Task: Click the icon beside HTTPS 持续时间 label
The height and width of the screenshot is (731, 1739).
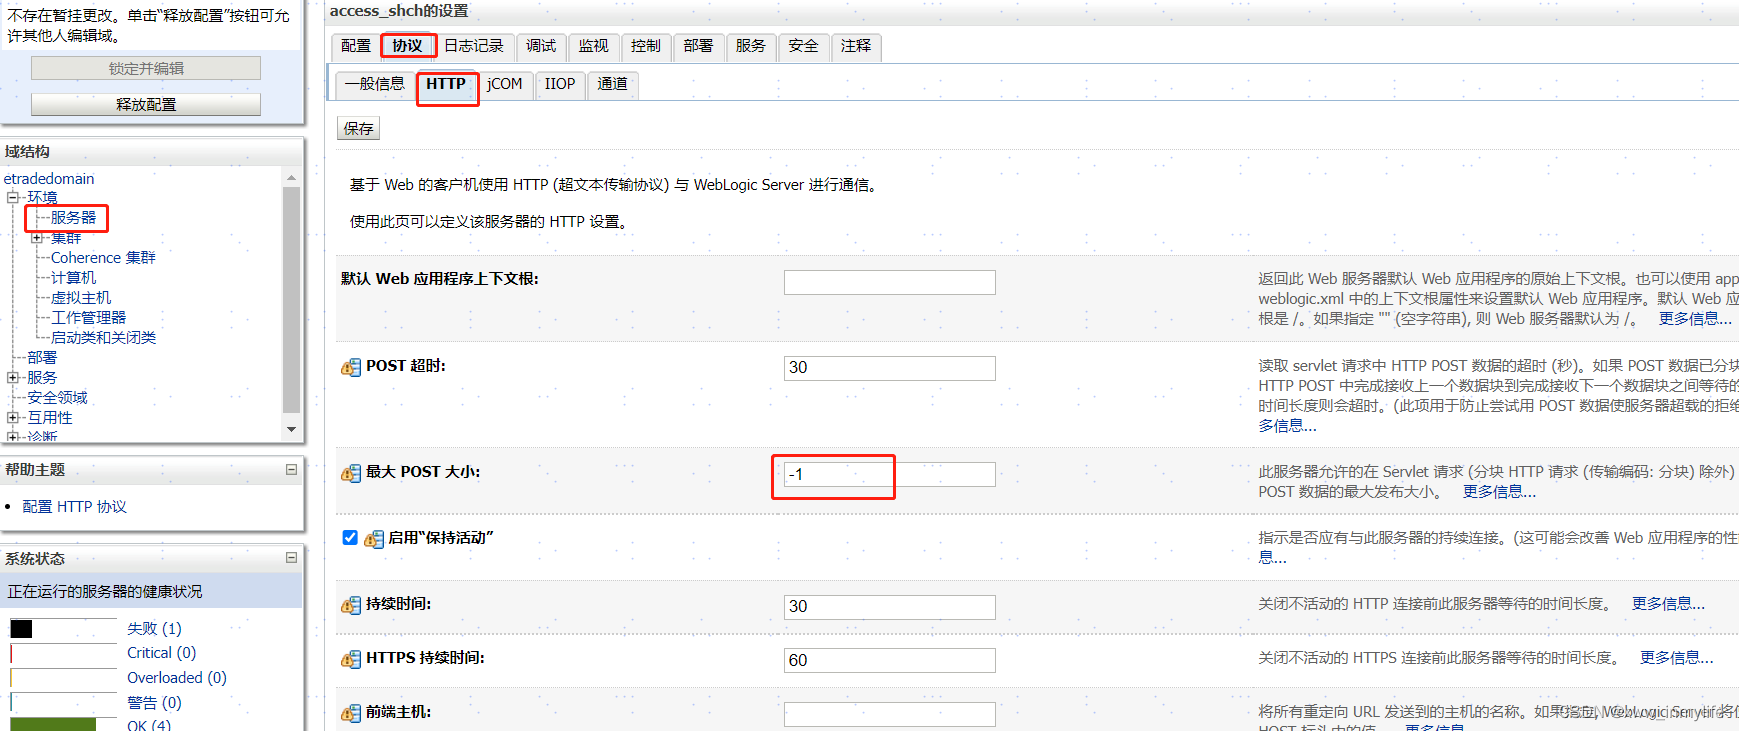Action: 351,659
